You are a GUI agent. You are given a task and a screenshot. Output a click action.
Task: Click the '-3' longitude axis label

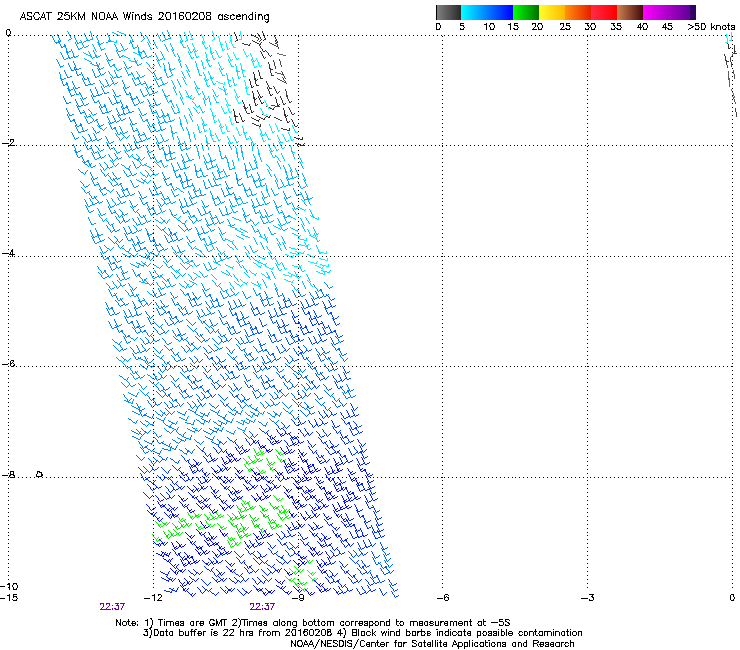[x=588, y=598]
